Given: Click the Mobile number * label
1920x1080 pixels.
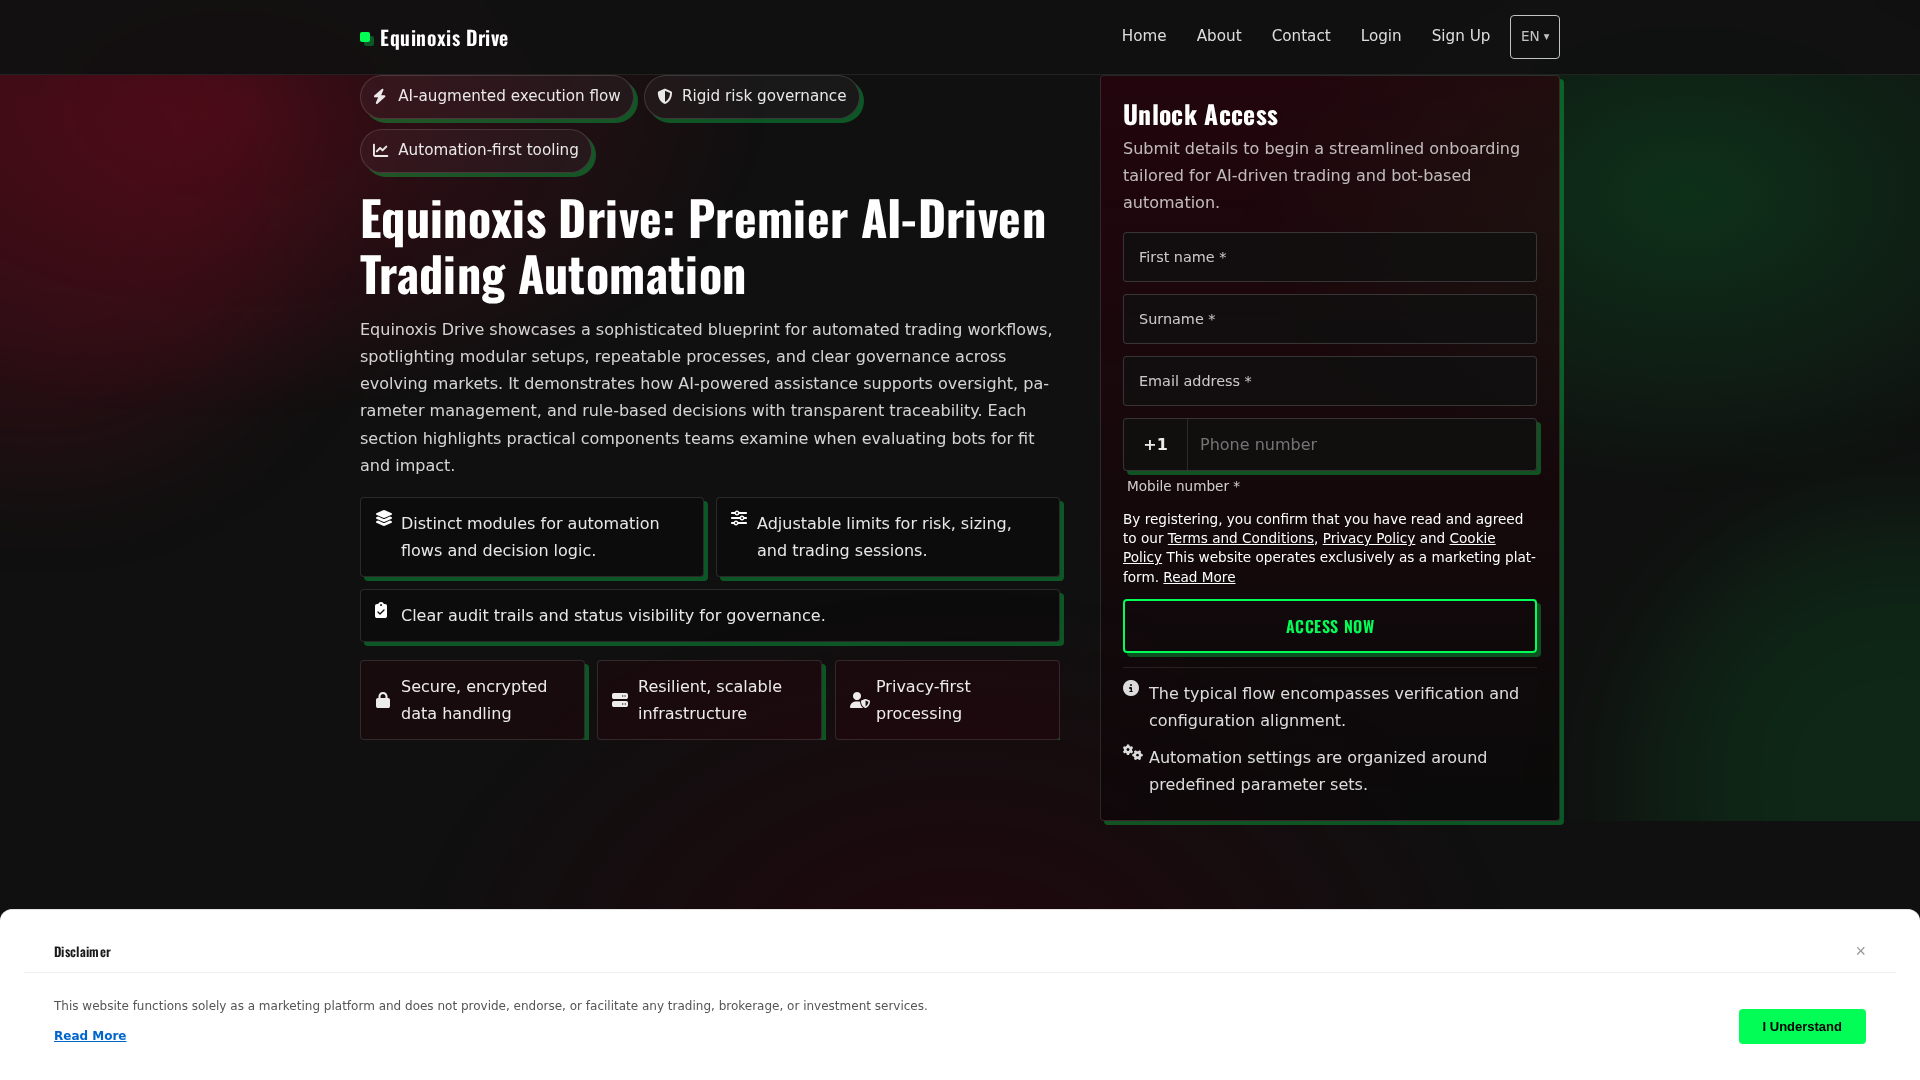Looking at the screenshot, I should coord(1183,486).
